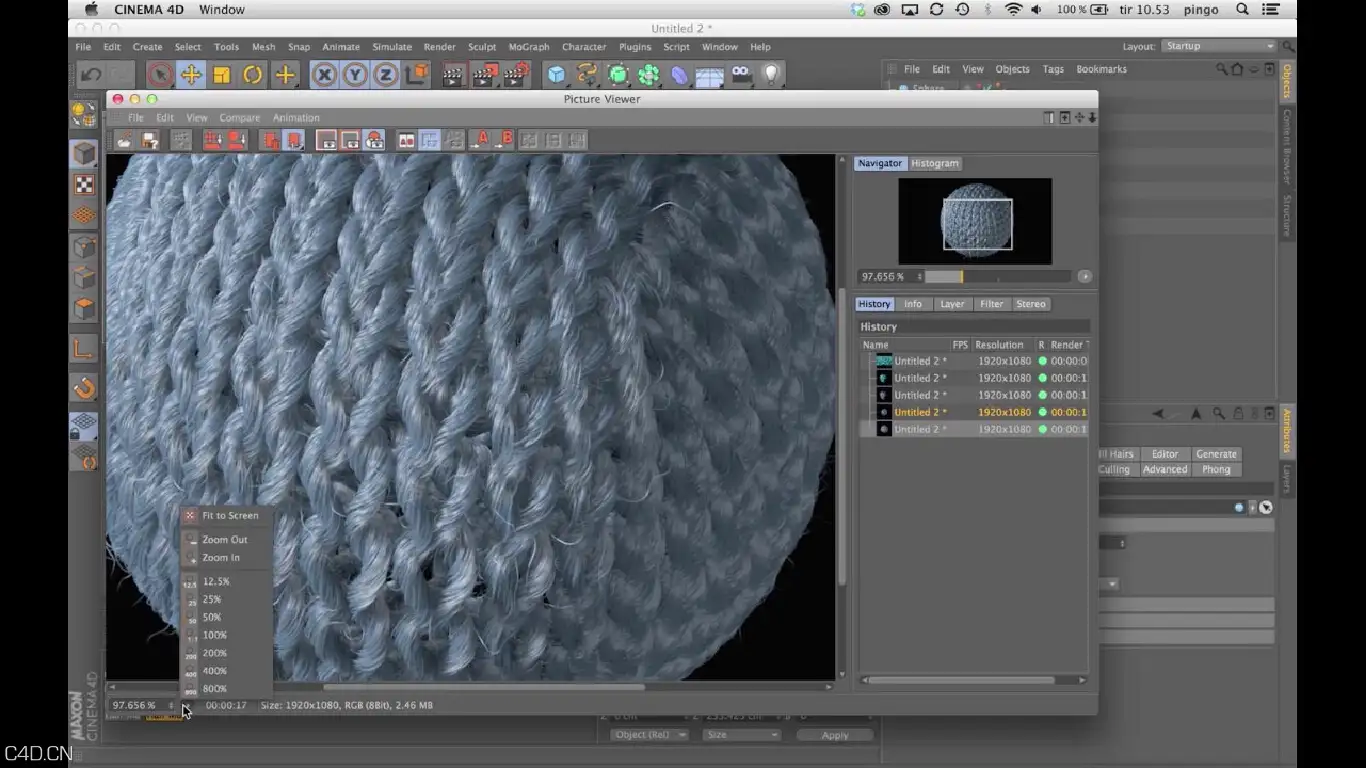Select the Move tool in main toolbar

click(191, 75)
